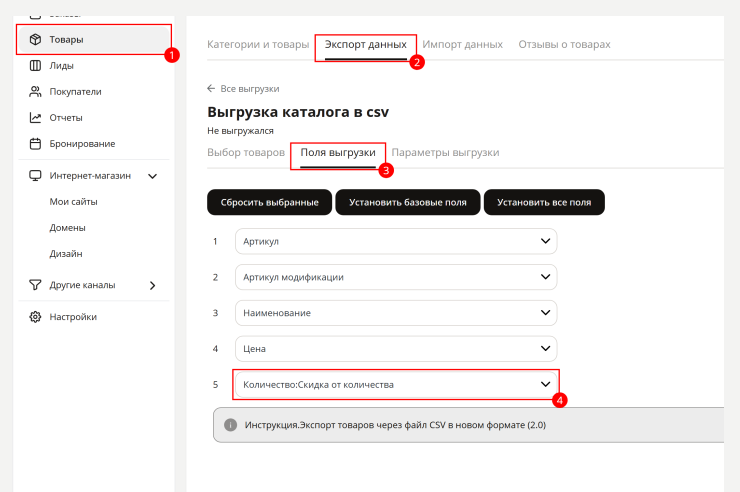
Task: Click Установить все поля button
Action: (544, 202)
